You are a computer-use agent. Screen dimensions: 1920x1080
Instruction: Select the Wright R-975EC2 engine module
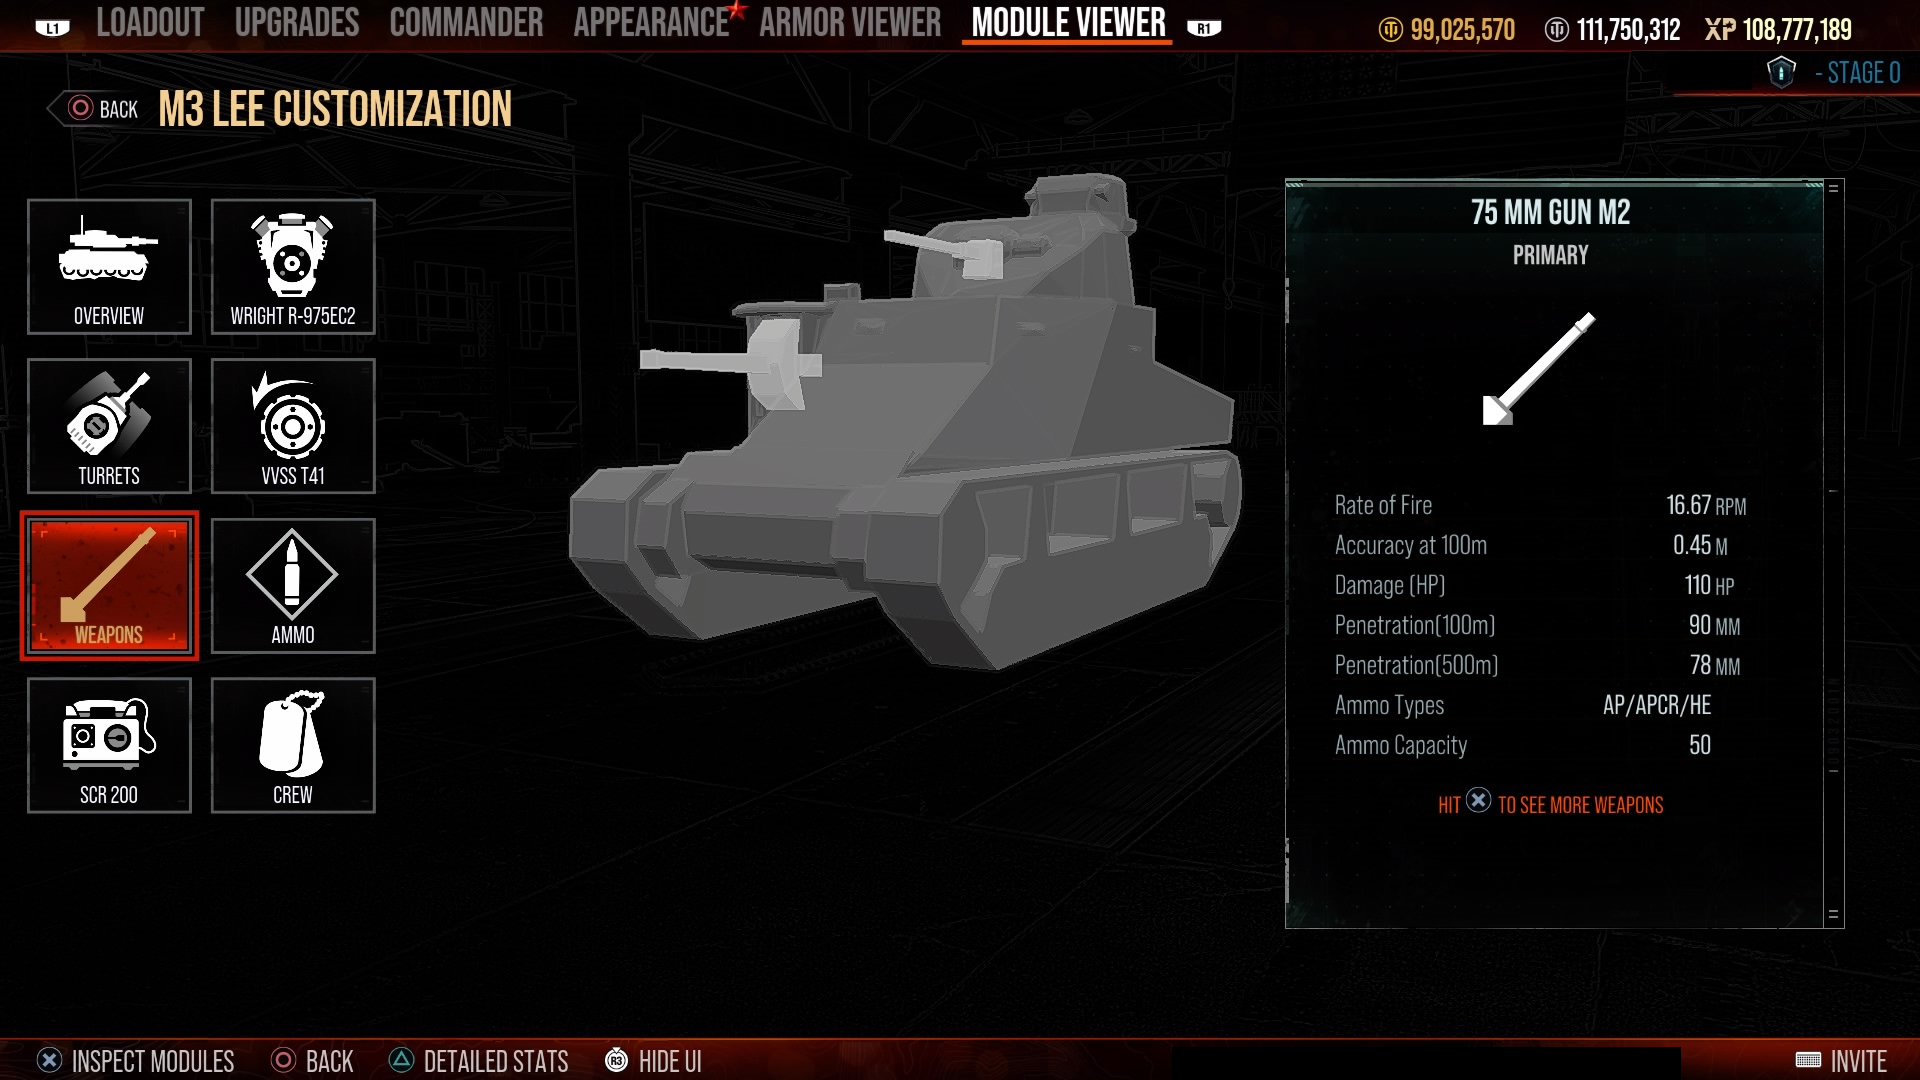coord(293,266)
